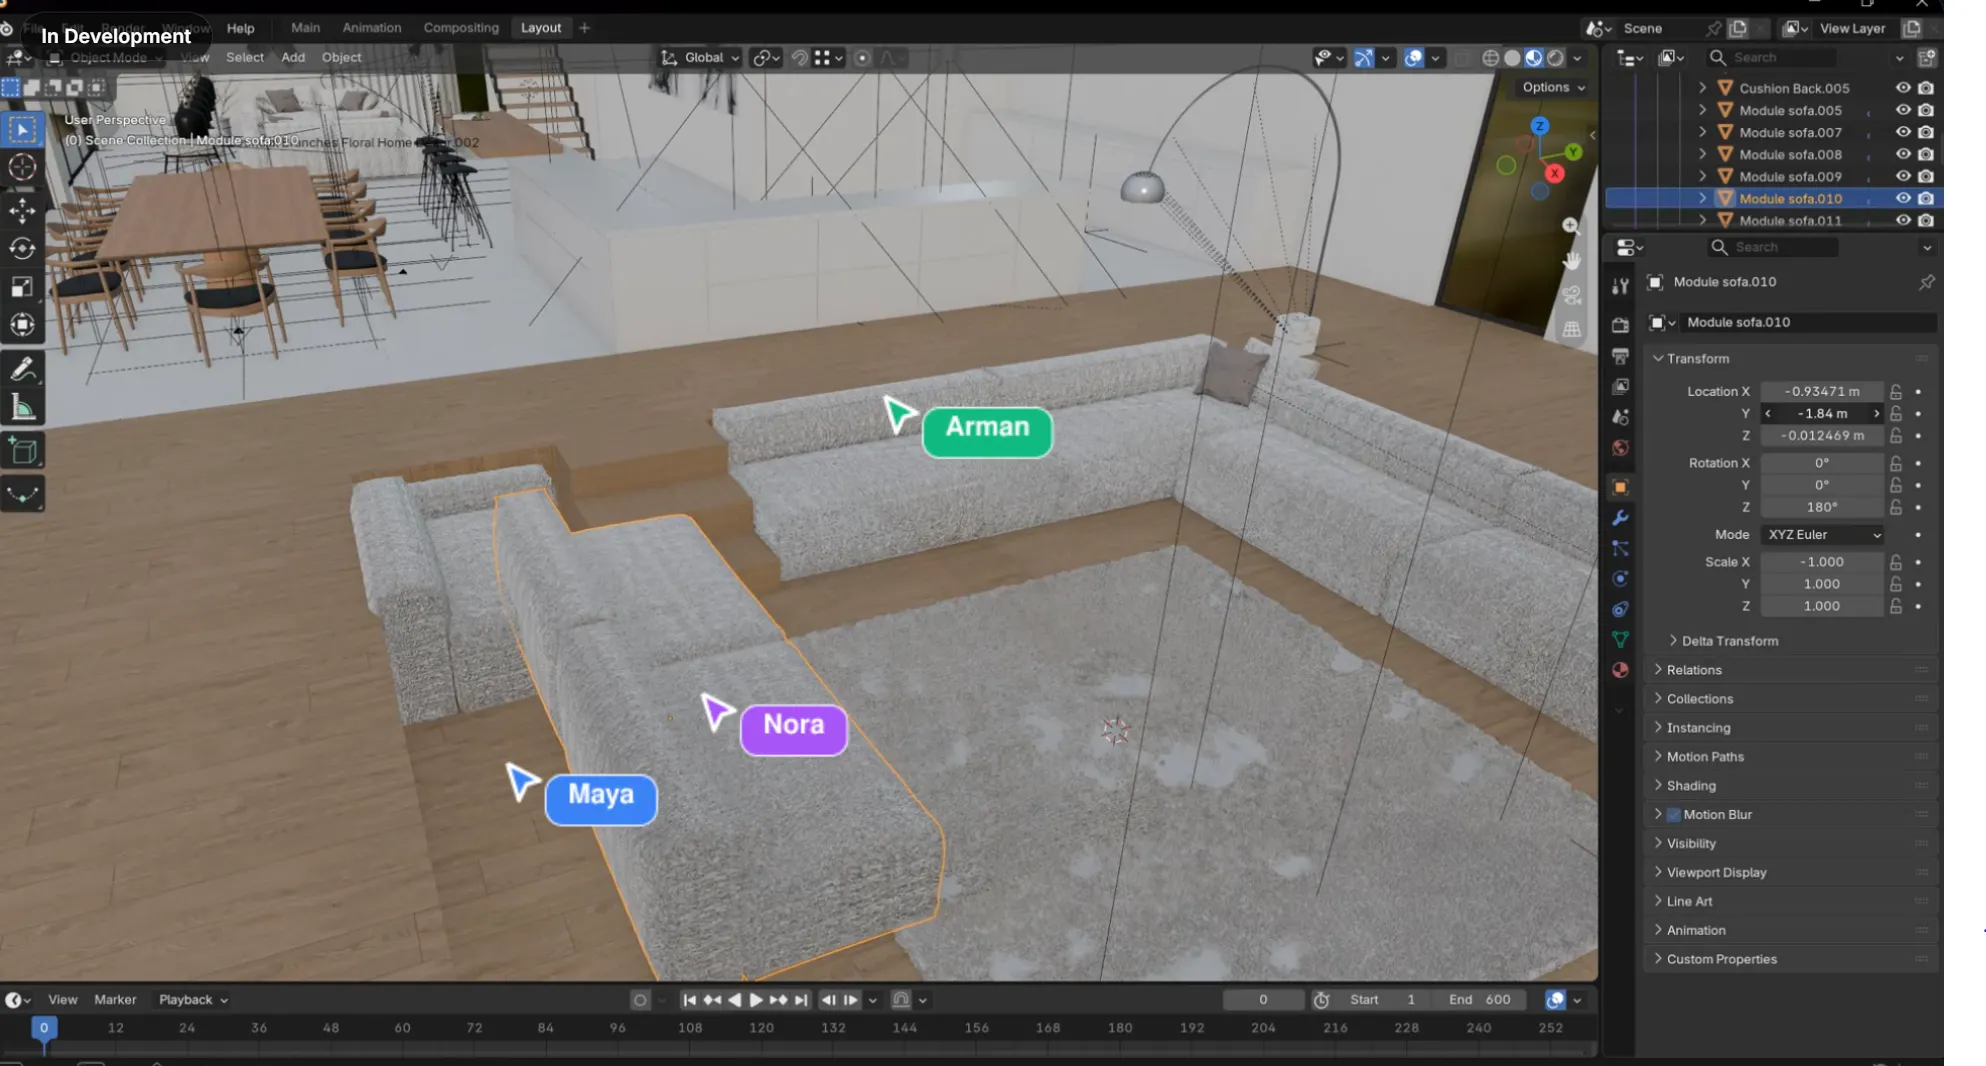This screenshot has width=1986, height=1066.
Task: Expand Module sofa.011 in outliner
Action: click(1702, 220)
